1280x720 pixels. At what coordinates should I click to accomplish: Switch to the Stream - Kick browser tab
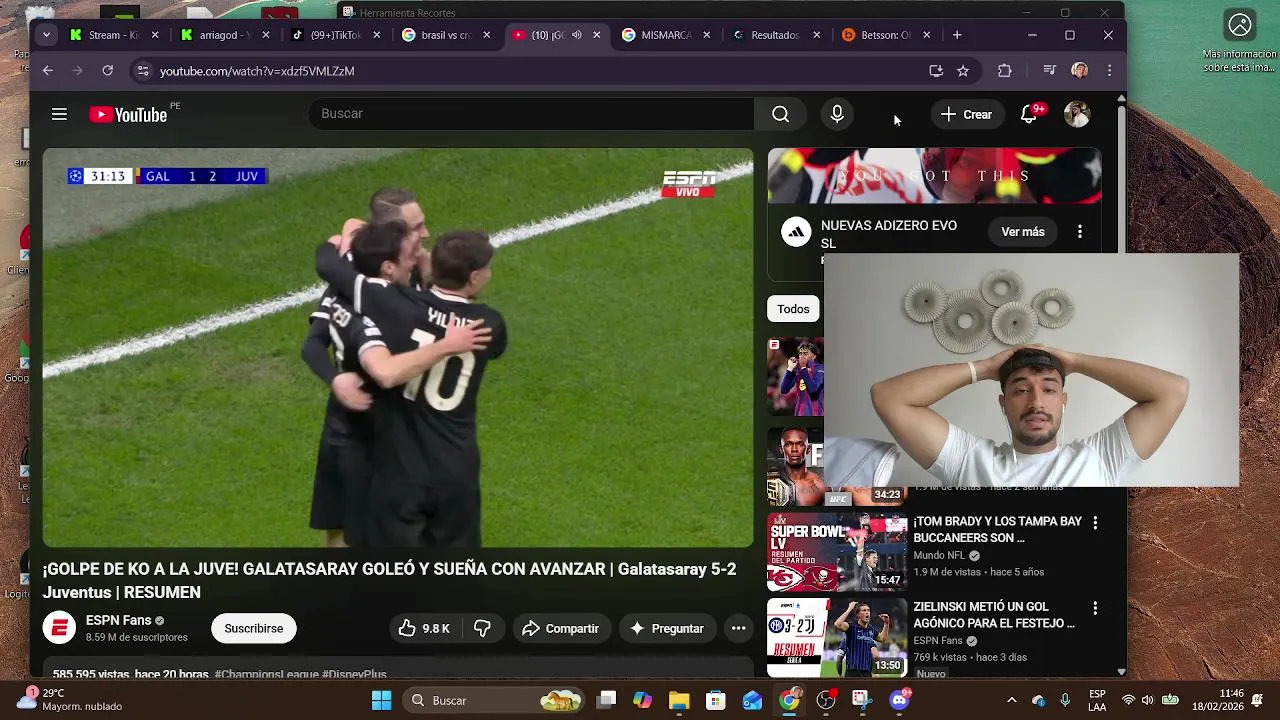click(x=113, y=35)
